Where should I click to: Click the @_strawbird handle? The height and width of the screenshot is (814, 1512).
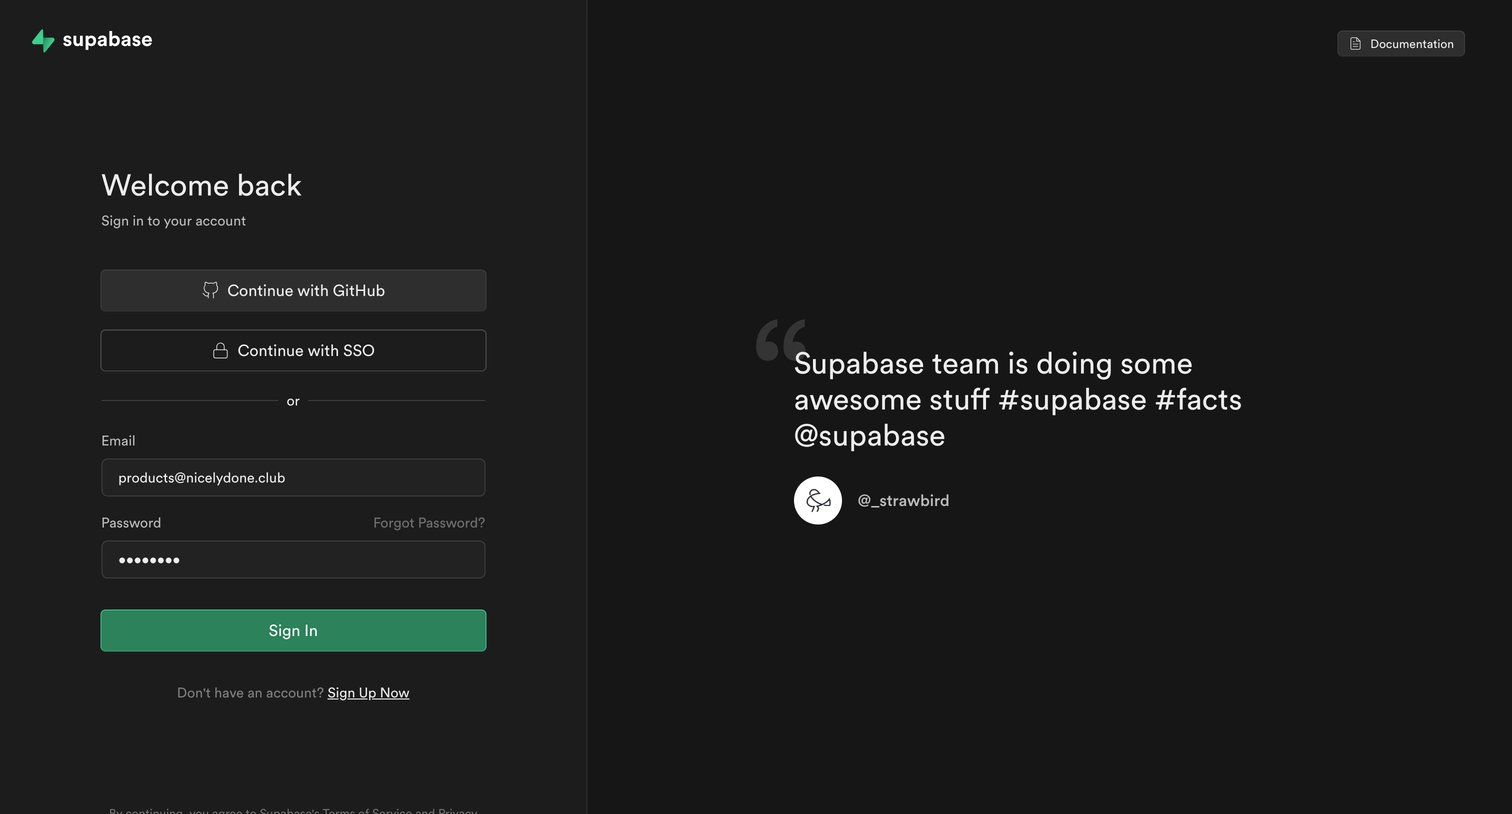pos(904,501)
